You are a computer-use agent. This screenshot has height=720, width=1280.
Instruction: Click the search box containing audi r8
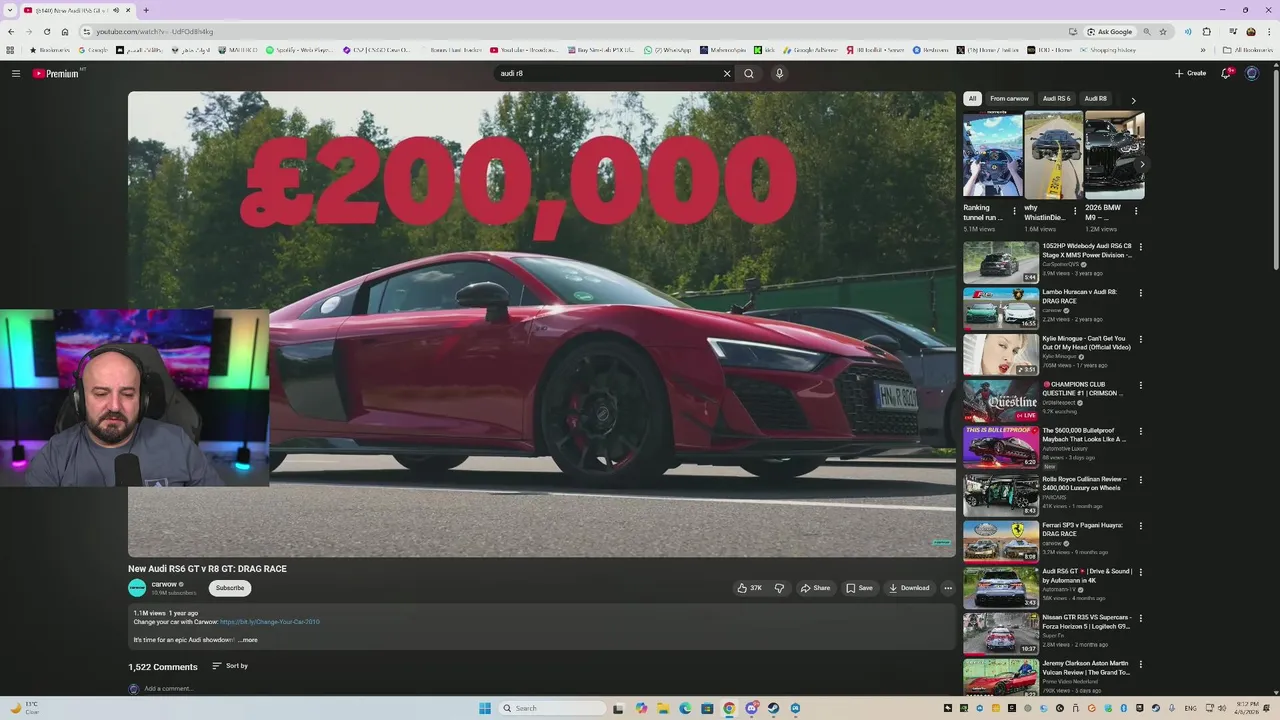pos(608,73)
